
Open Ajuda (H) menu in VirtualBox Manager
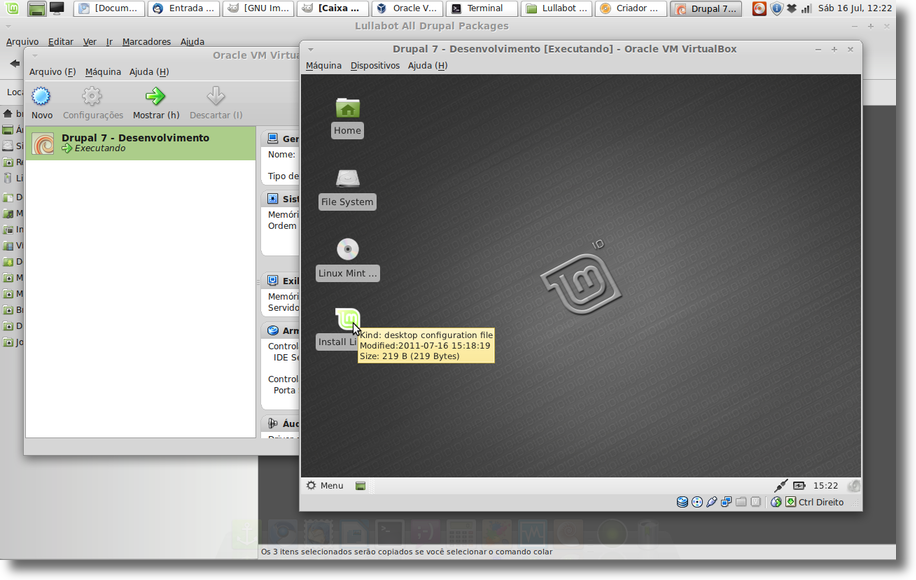149,72
